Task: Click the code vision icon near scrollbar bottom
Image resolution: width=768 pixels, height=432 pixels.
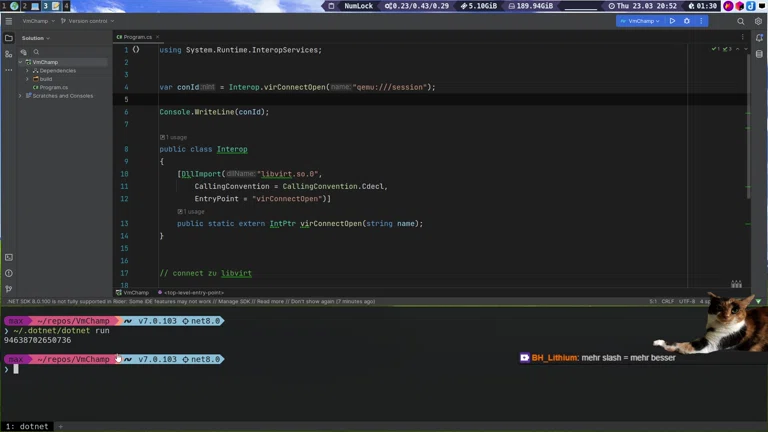Action: (736, 284)
